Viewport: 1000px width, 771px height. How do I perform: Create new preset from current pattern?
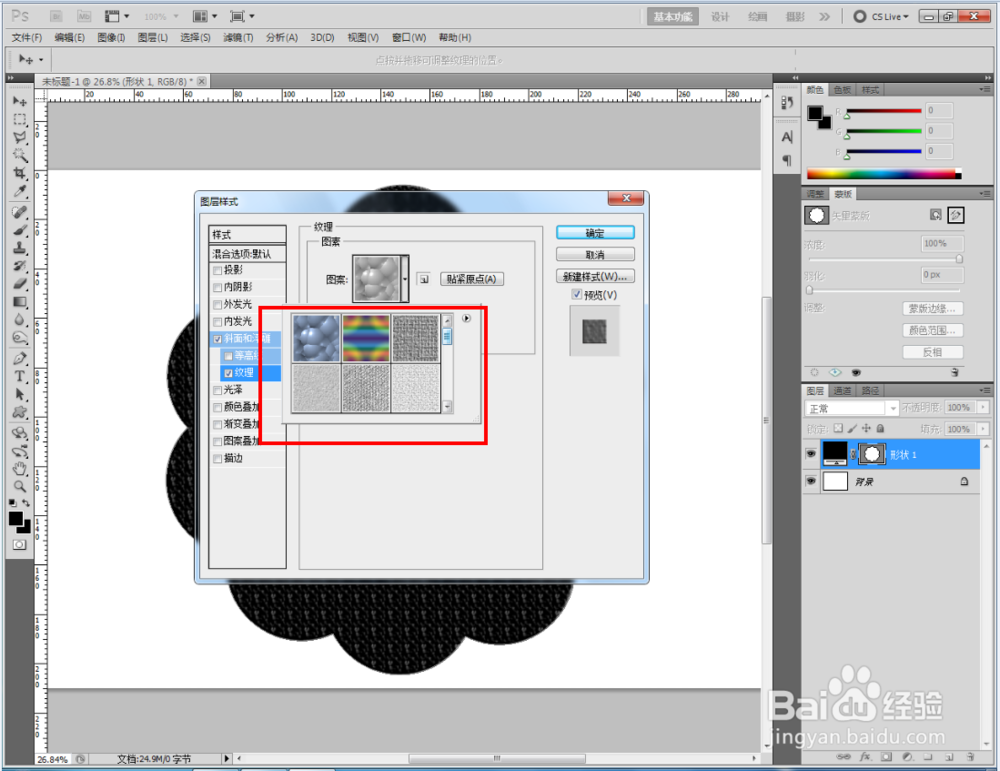[424, 279]
